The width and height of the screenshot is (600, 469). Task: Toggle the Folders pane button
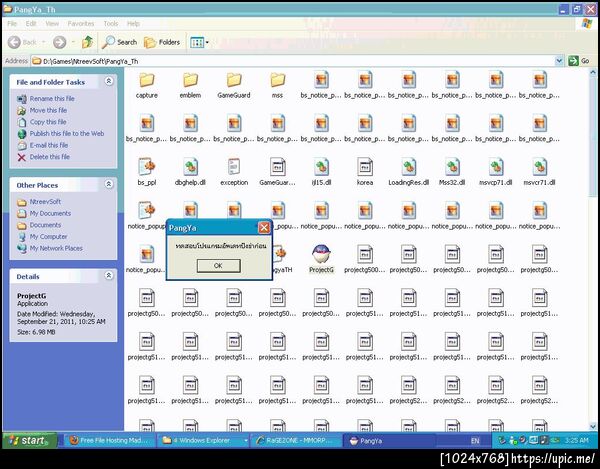[x=162, y=42]
